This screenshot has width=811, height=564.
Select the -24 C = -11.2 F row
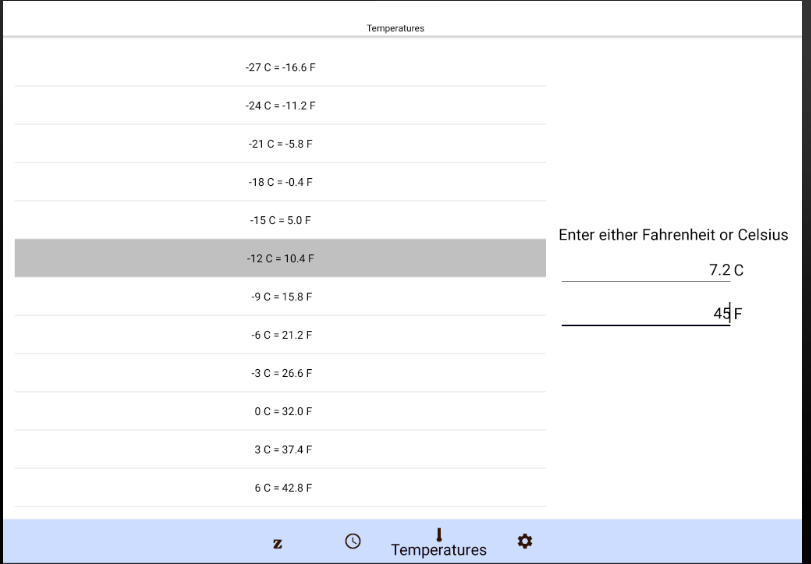pos(280,105)
